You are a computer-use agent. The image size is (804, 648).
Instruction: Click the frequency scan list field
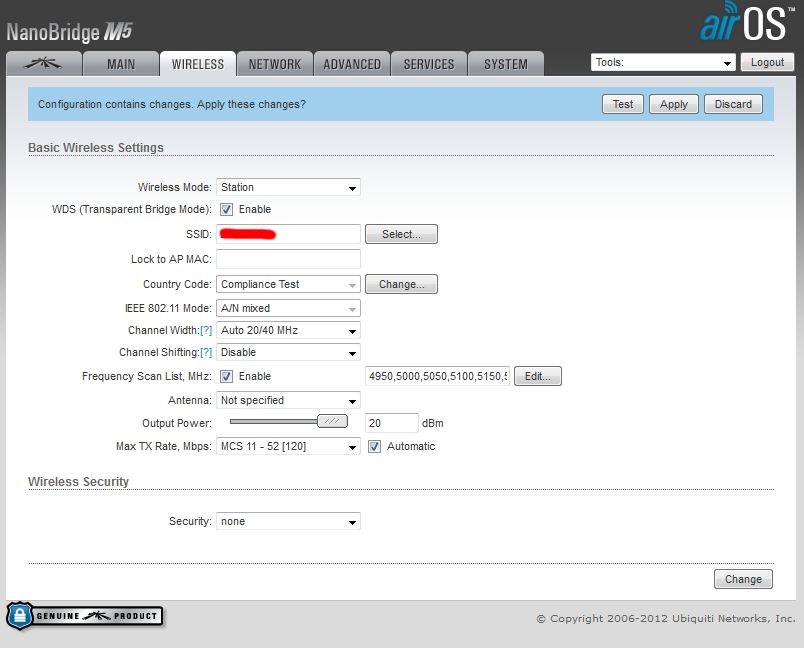pyautogui.click(x=437, y=376)
